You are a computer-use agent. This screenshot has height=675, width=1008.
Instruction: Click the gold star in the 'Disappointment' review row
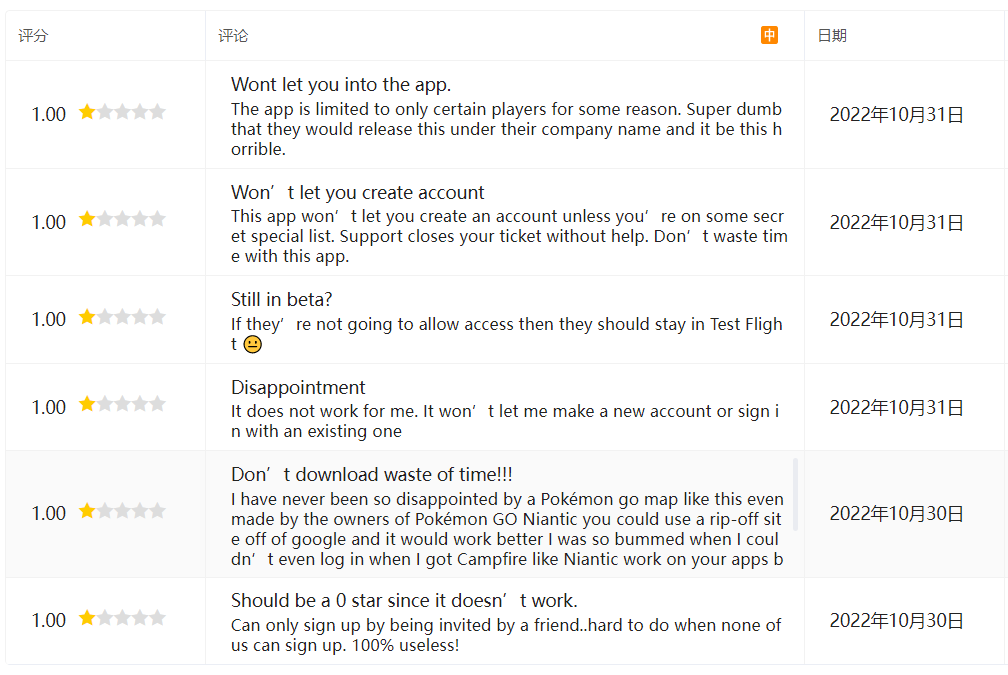(87, 404)
